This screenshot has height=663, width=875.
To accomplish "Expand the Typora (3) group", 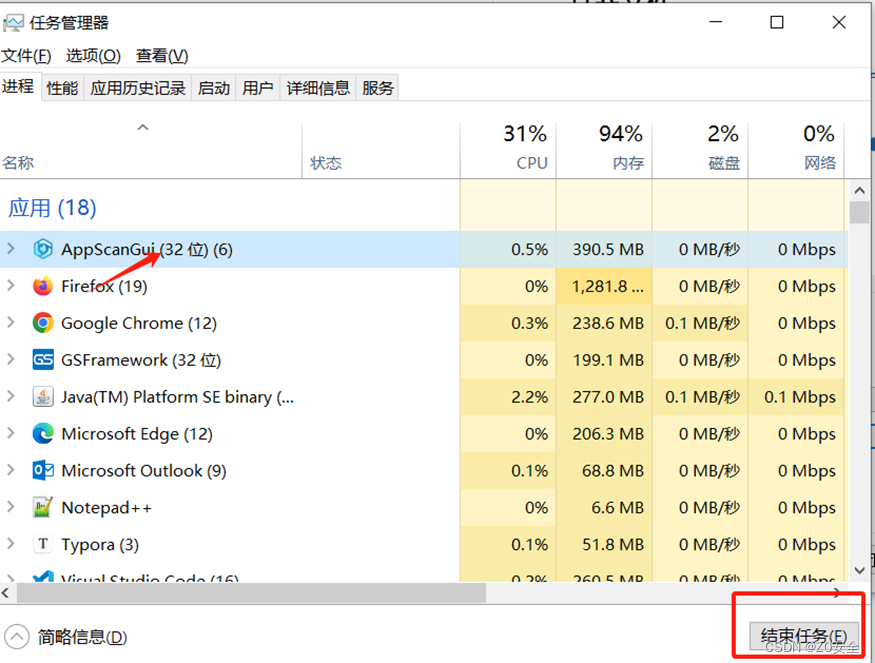I will (x=11, y=543).
